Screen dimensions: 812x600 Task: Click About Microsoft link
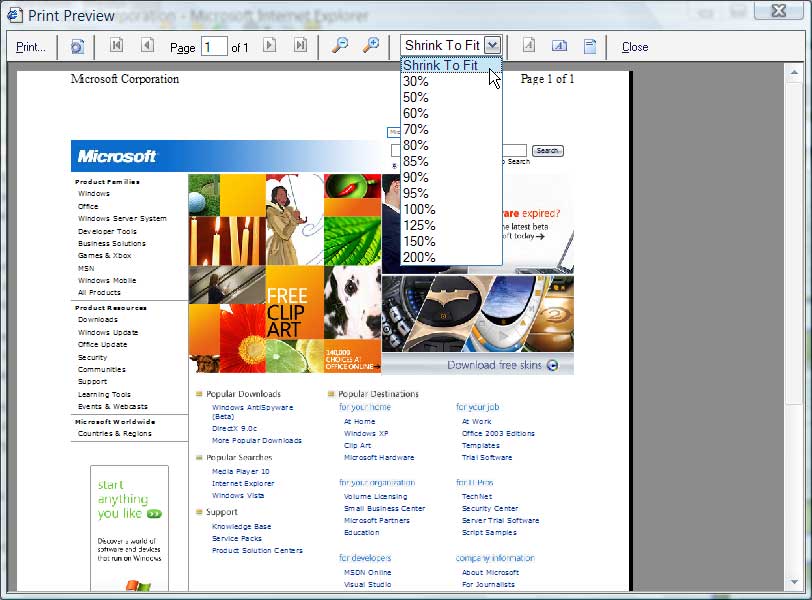point(490,572)
